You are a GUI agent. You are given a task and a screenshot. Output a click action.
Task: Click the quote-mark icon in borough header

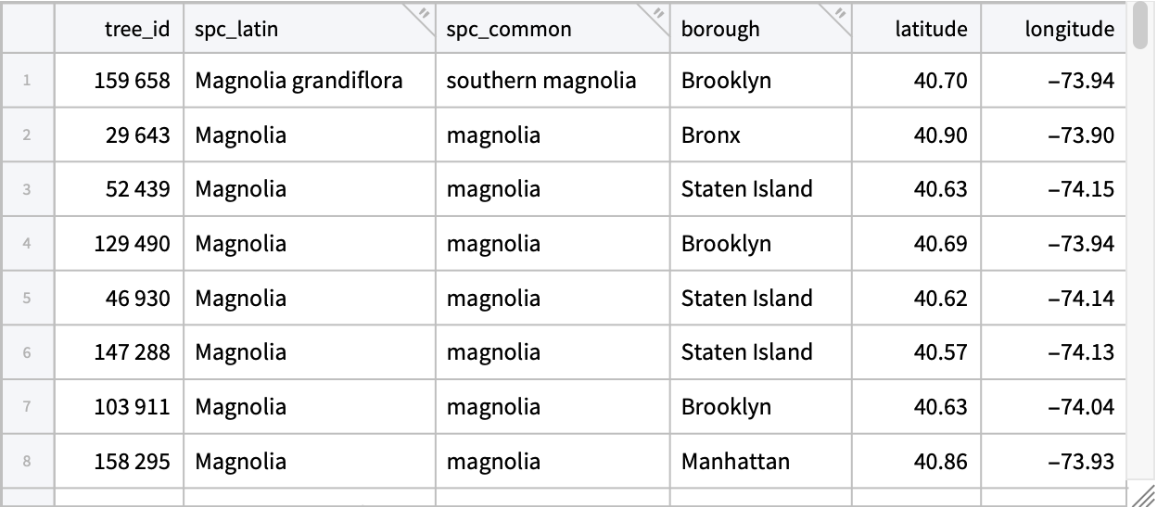840,13
